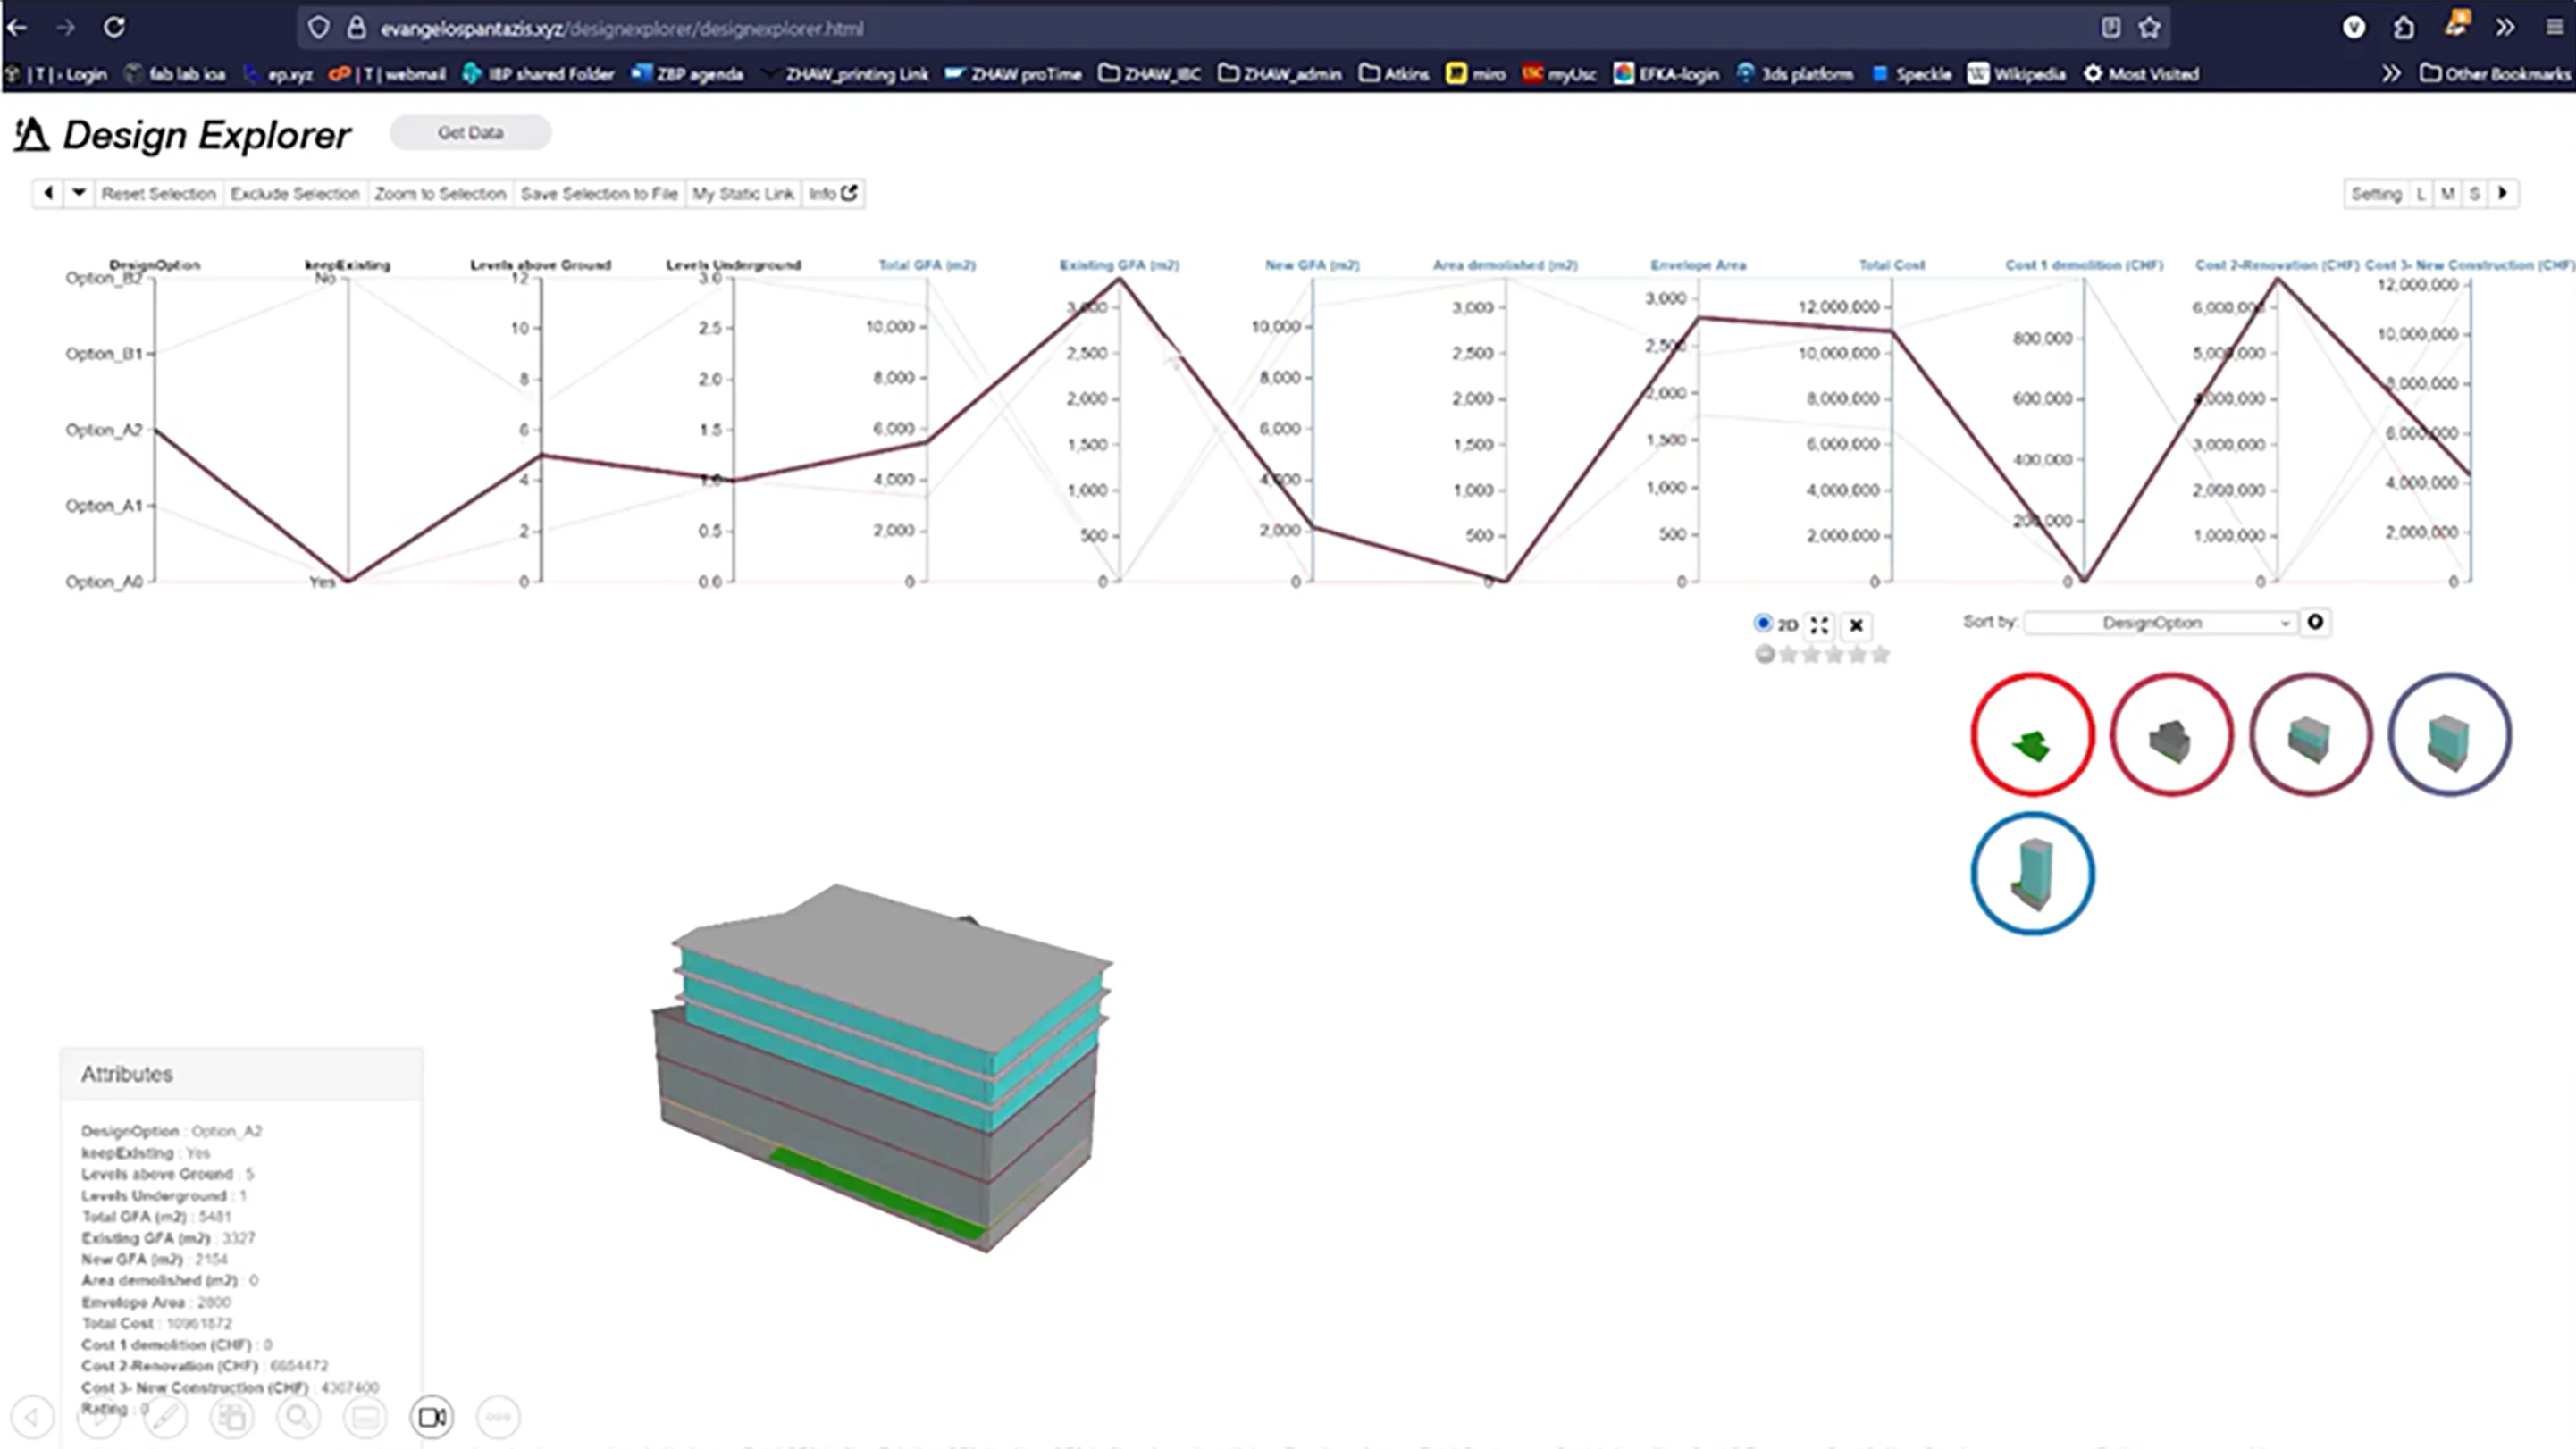Open the browser extensions puzzle icon

(x=2404, y=27)
